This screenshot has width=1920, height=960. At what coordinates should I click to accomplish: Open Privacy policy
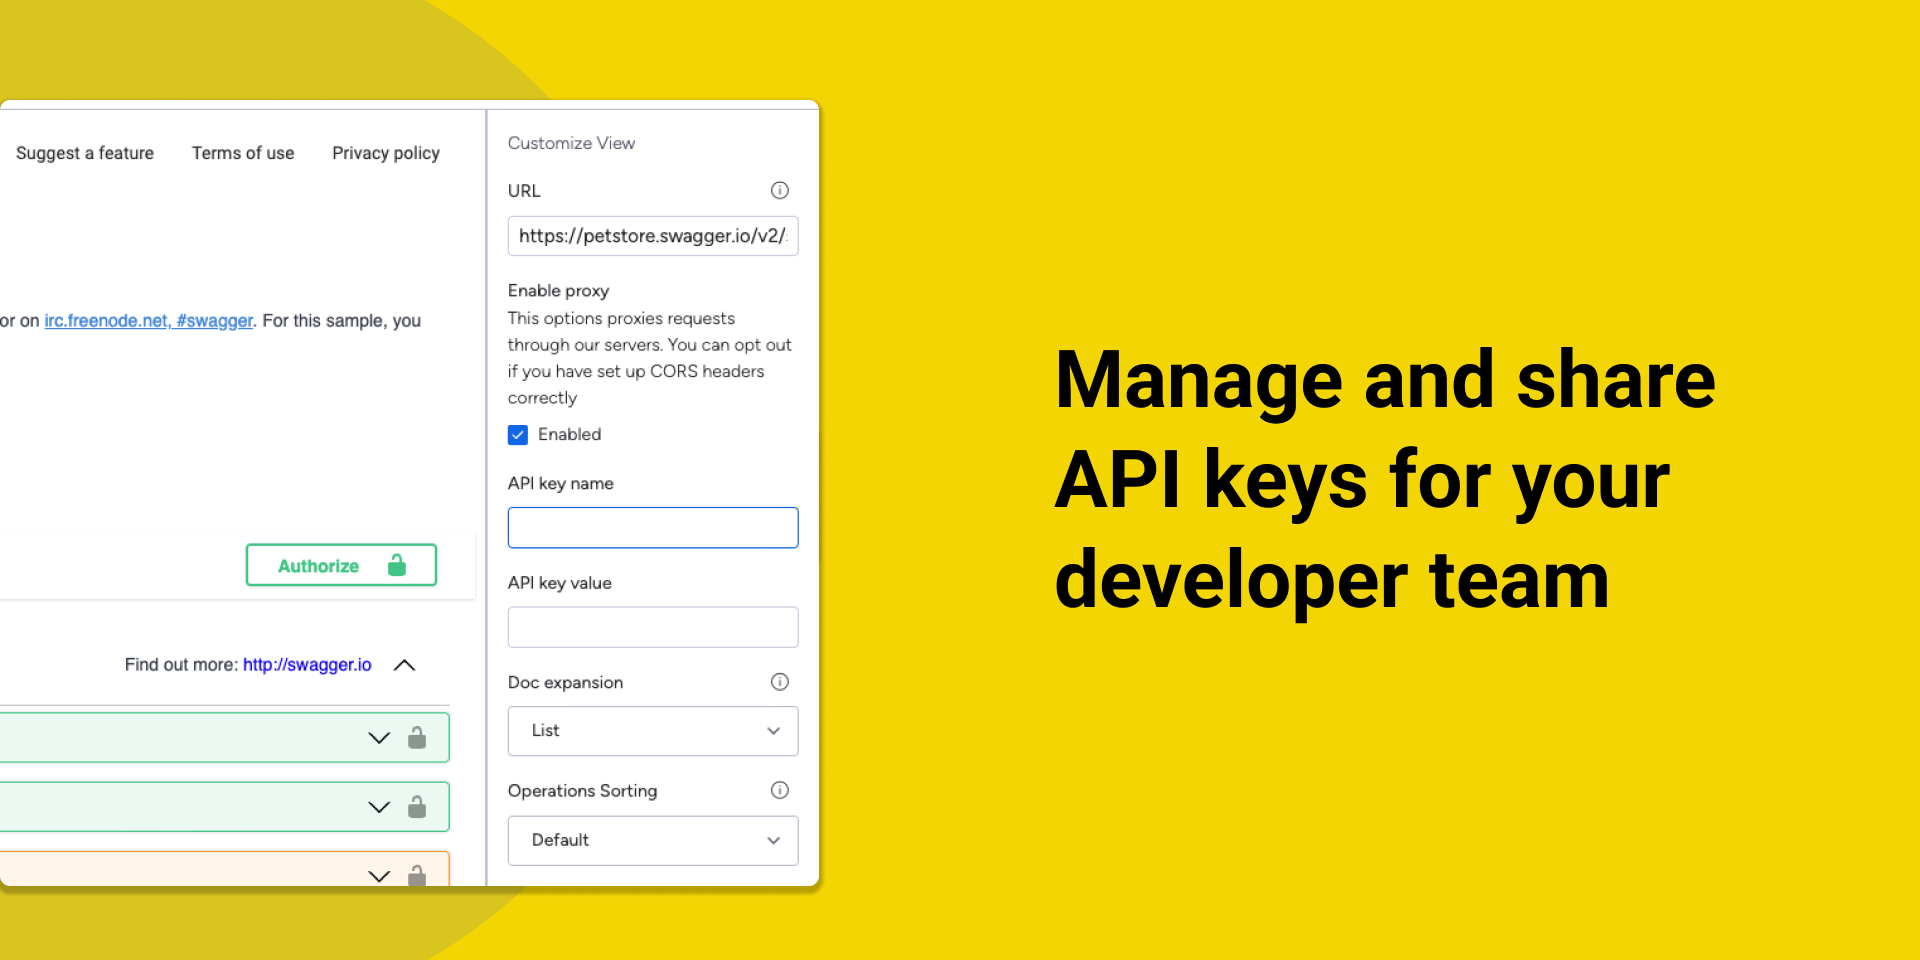tap(386, 153)
